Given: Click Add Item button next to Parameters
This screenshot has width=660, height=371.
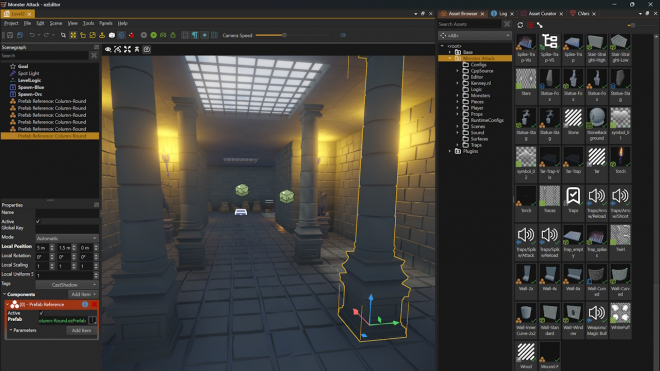Looking at the screenshot, I should pyautogui.click(x=81, y=331).
